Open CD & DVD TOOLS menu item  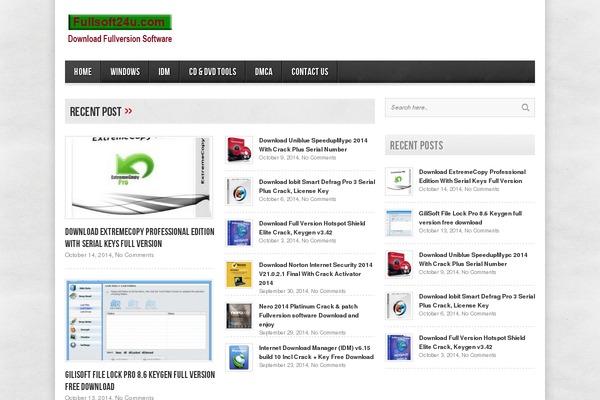pyautogui.click(x=212, y=72)
